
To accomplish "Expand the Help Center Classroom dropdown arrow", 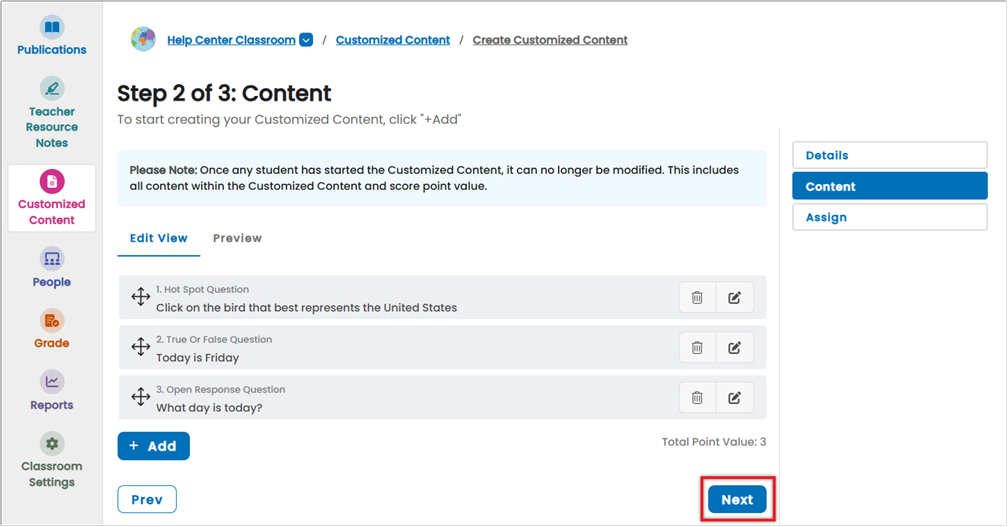I will [x=306, y=40].
